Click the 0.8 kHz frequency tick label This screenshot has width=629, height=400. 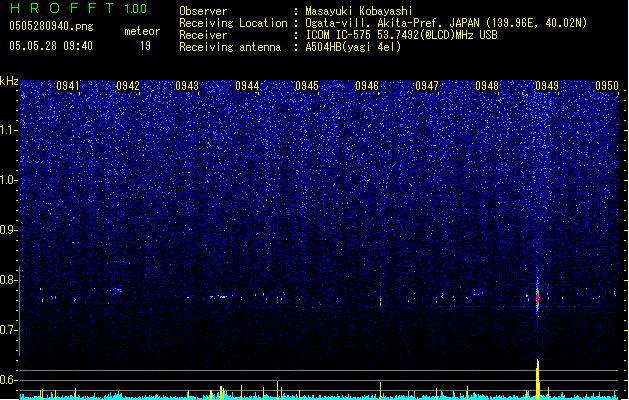pyautogui.click(x=9, y=280)
